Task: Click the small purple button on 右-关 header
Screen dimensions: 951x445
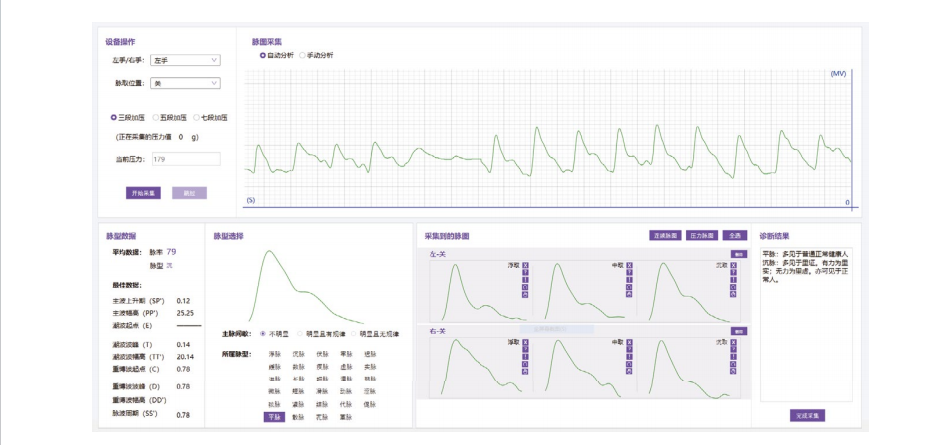Action: 739,331
